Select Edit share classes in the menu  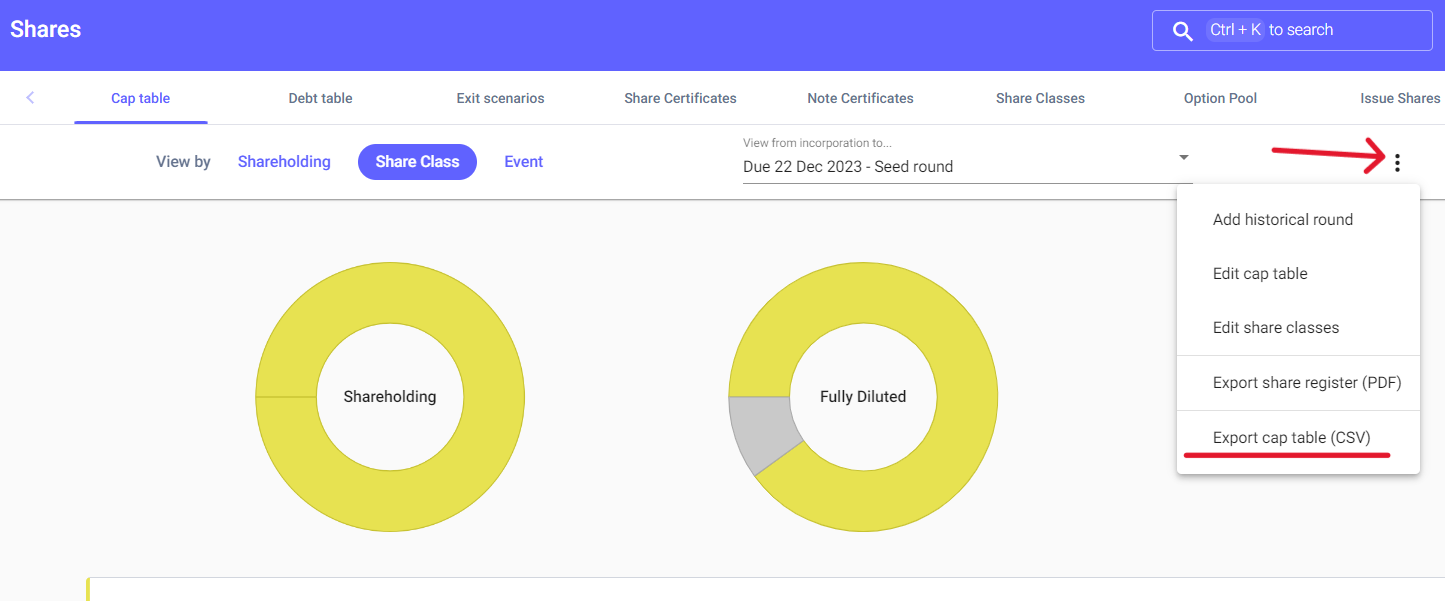pyautogui.click(x=1275, y=328)
